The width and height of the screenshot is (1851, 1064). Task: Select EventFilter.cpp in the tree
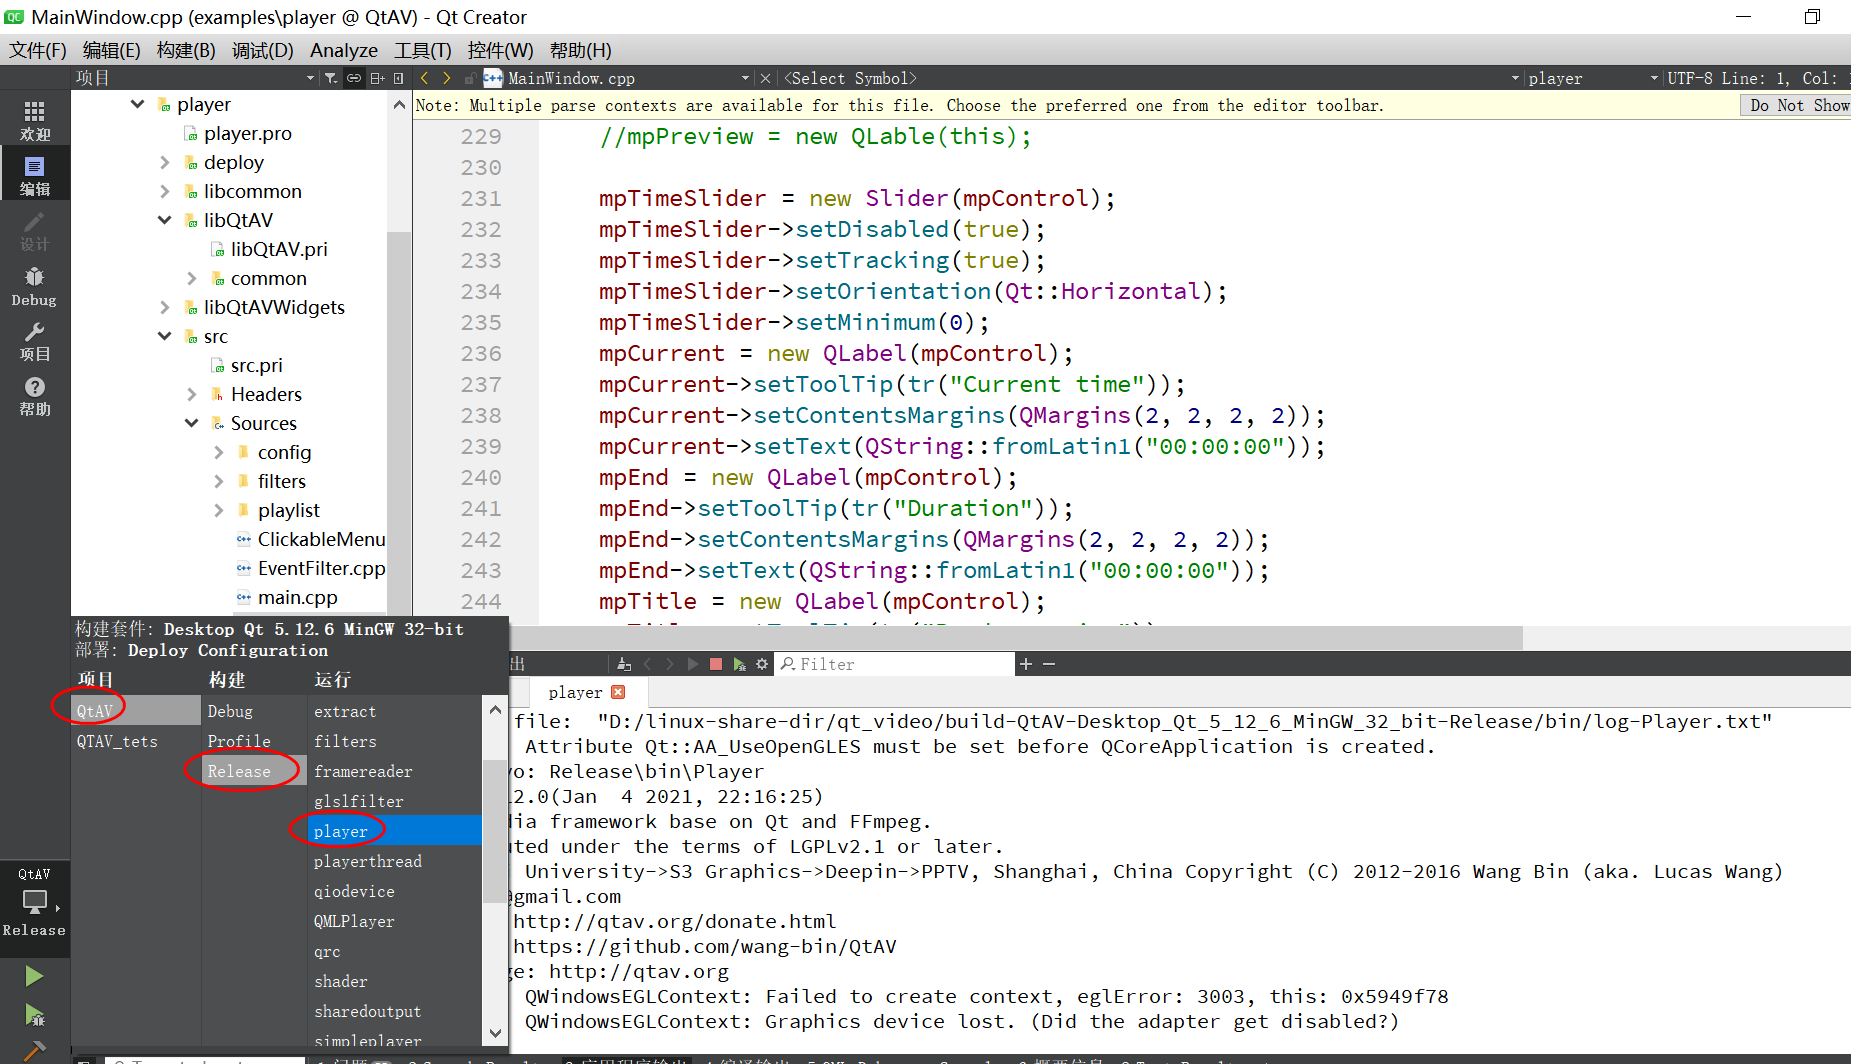click(x=320, y=568)
